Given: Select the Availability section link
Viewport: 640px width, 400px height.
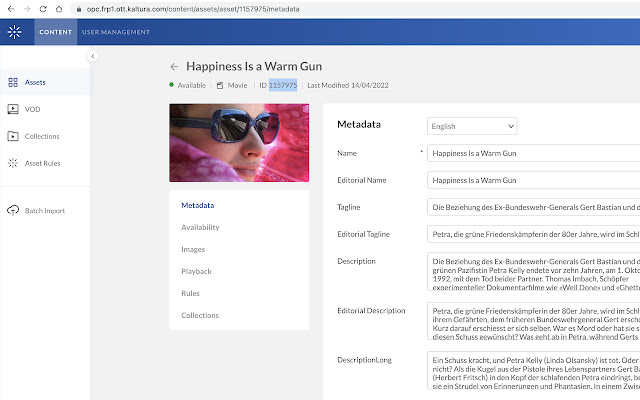Looking at the screenshot, I should coord(200,227).
